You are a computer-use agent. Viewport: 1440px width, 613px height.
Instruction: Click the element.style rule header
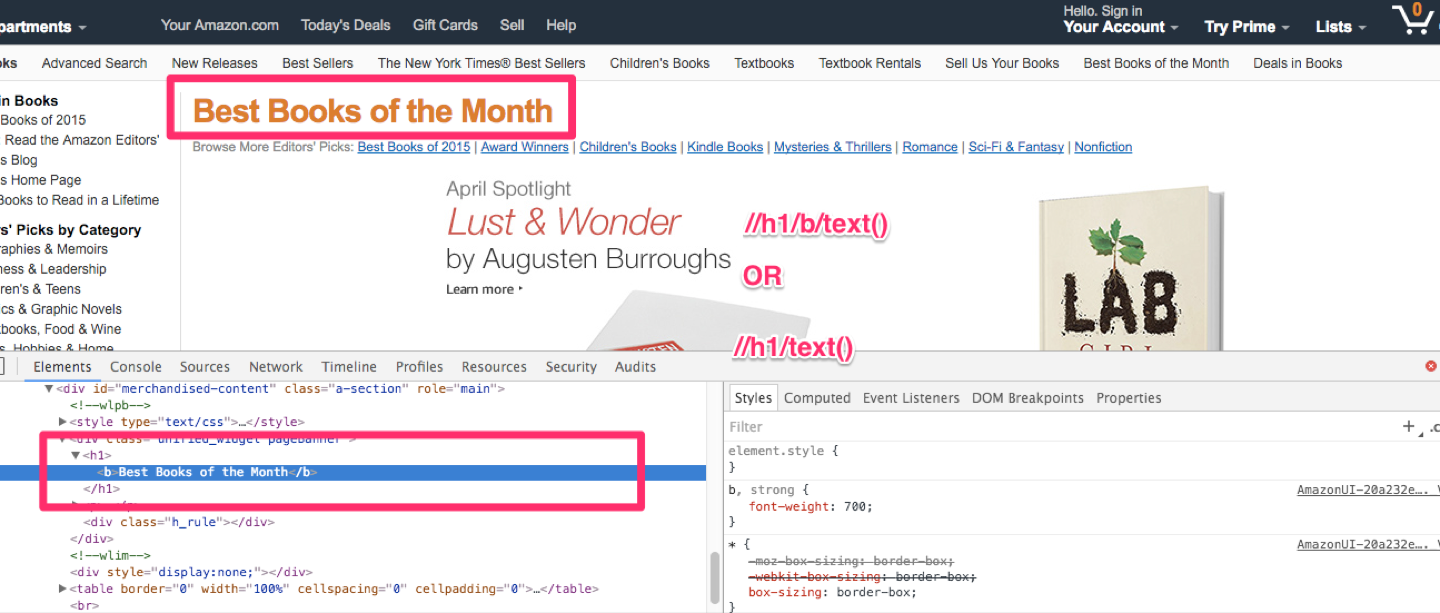point(783,451)
